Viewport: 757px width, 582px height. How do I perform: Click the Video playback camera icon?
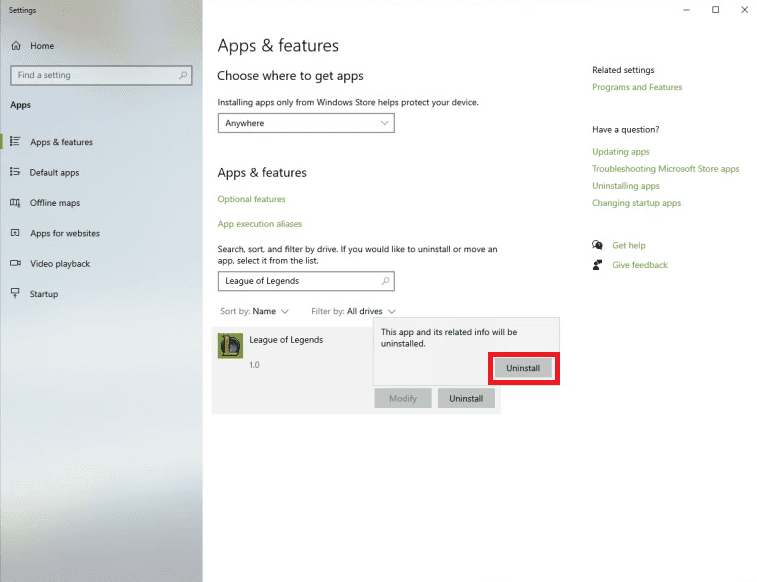point(15,263)
